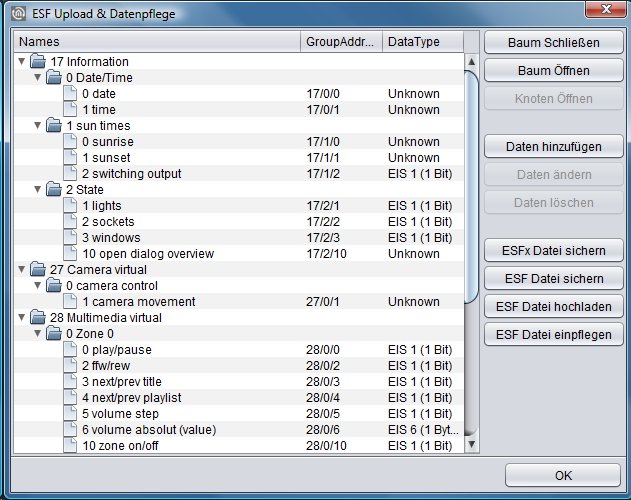Image resolution: width=631 pixels, height=500 pixels.
Task: Click the scrollbar down arrow in tree list
Action: (x=472, y=444)
